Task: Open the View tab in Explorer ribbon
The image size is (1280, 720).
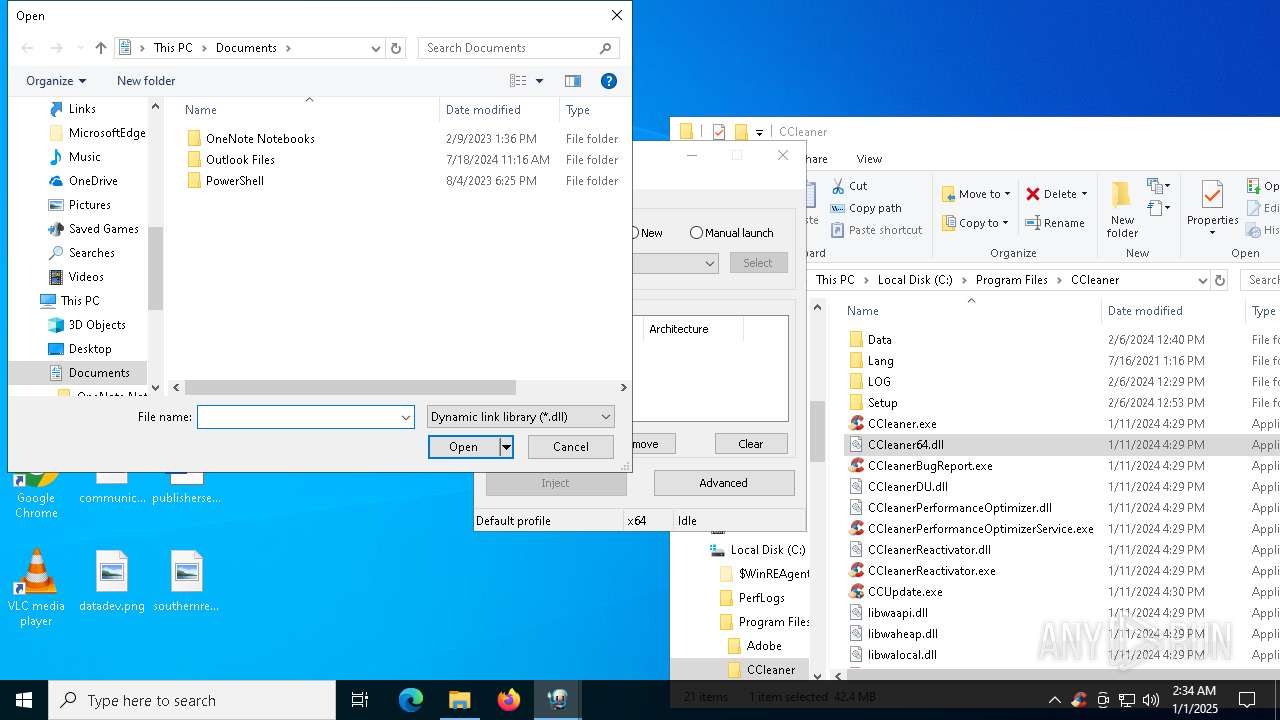Action: pos(869,159)
